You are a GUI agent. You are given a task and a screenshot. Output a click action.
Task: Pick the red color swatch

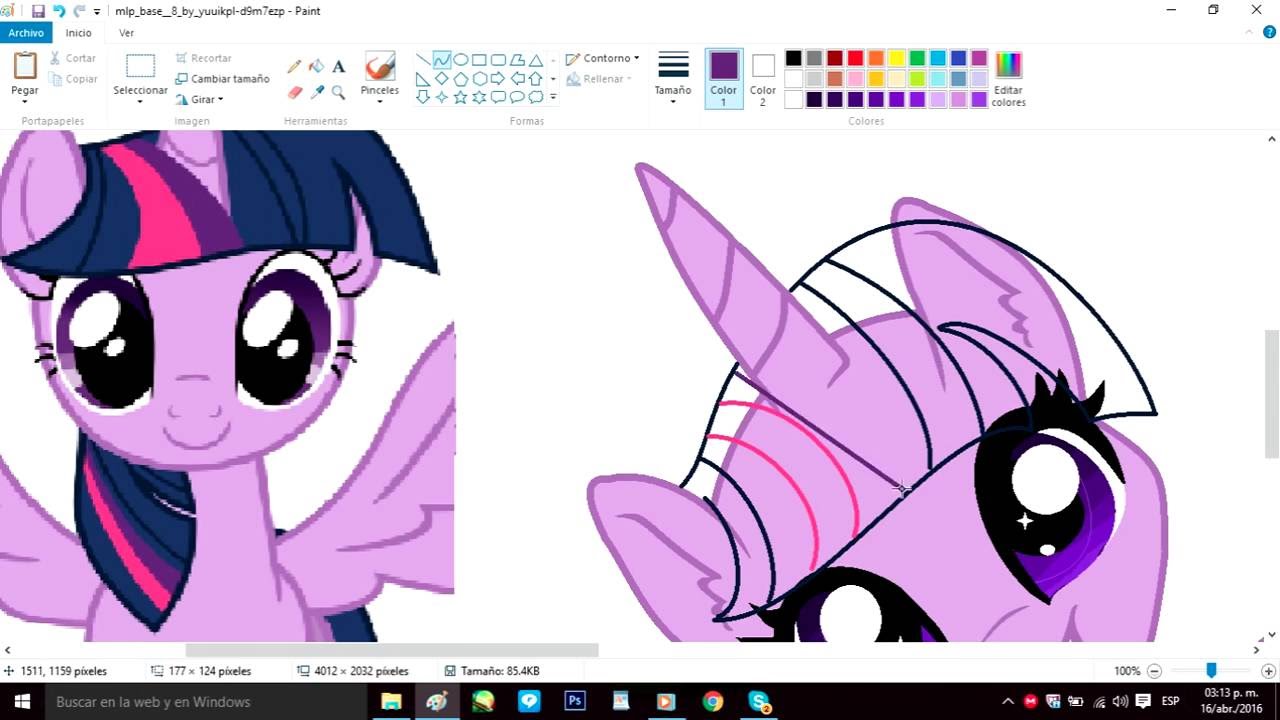pos(855,58)
